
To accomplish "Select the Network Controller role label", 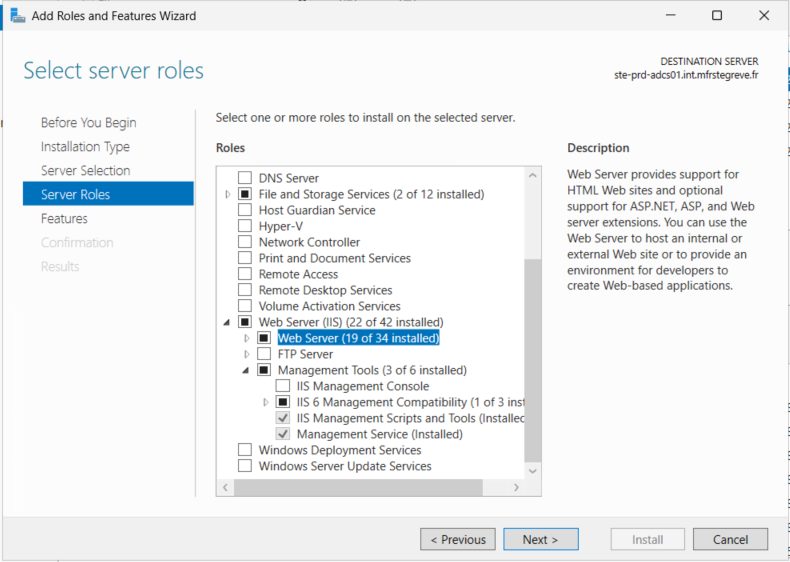I will pos(309,242).
